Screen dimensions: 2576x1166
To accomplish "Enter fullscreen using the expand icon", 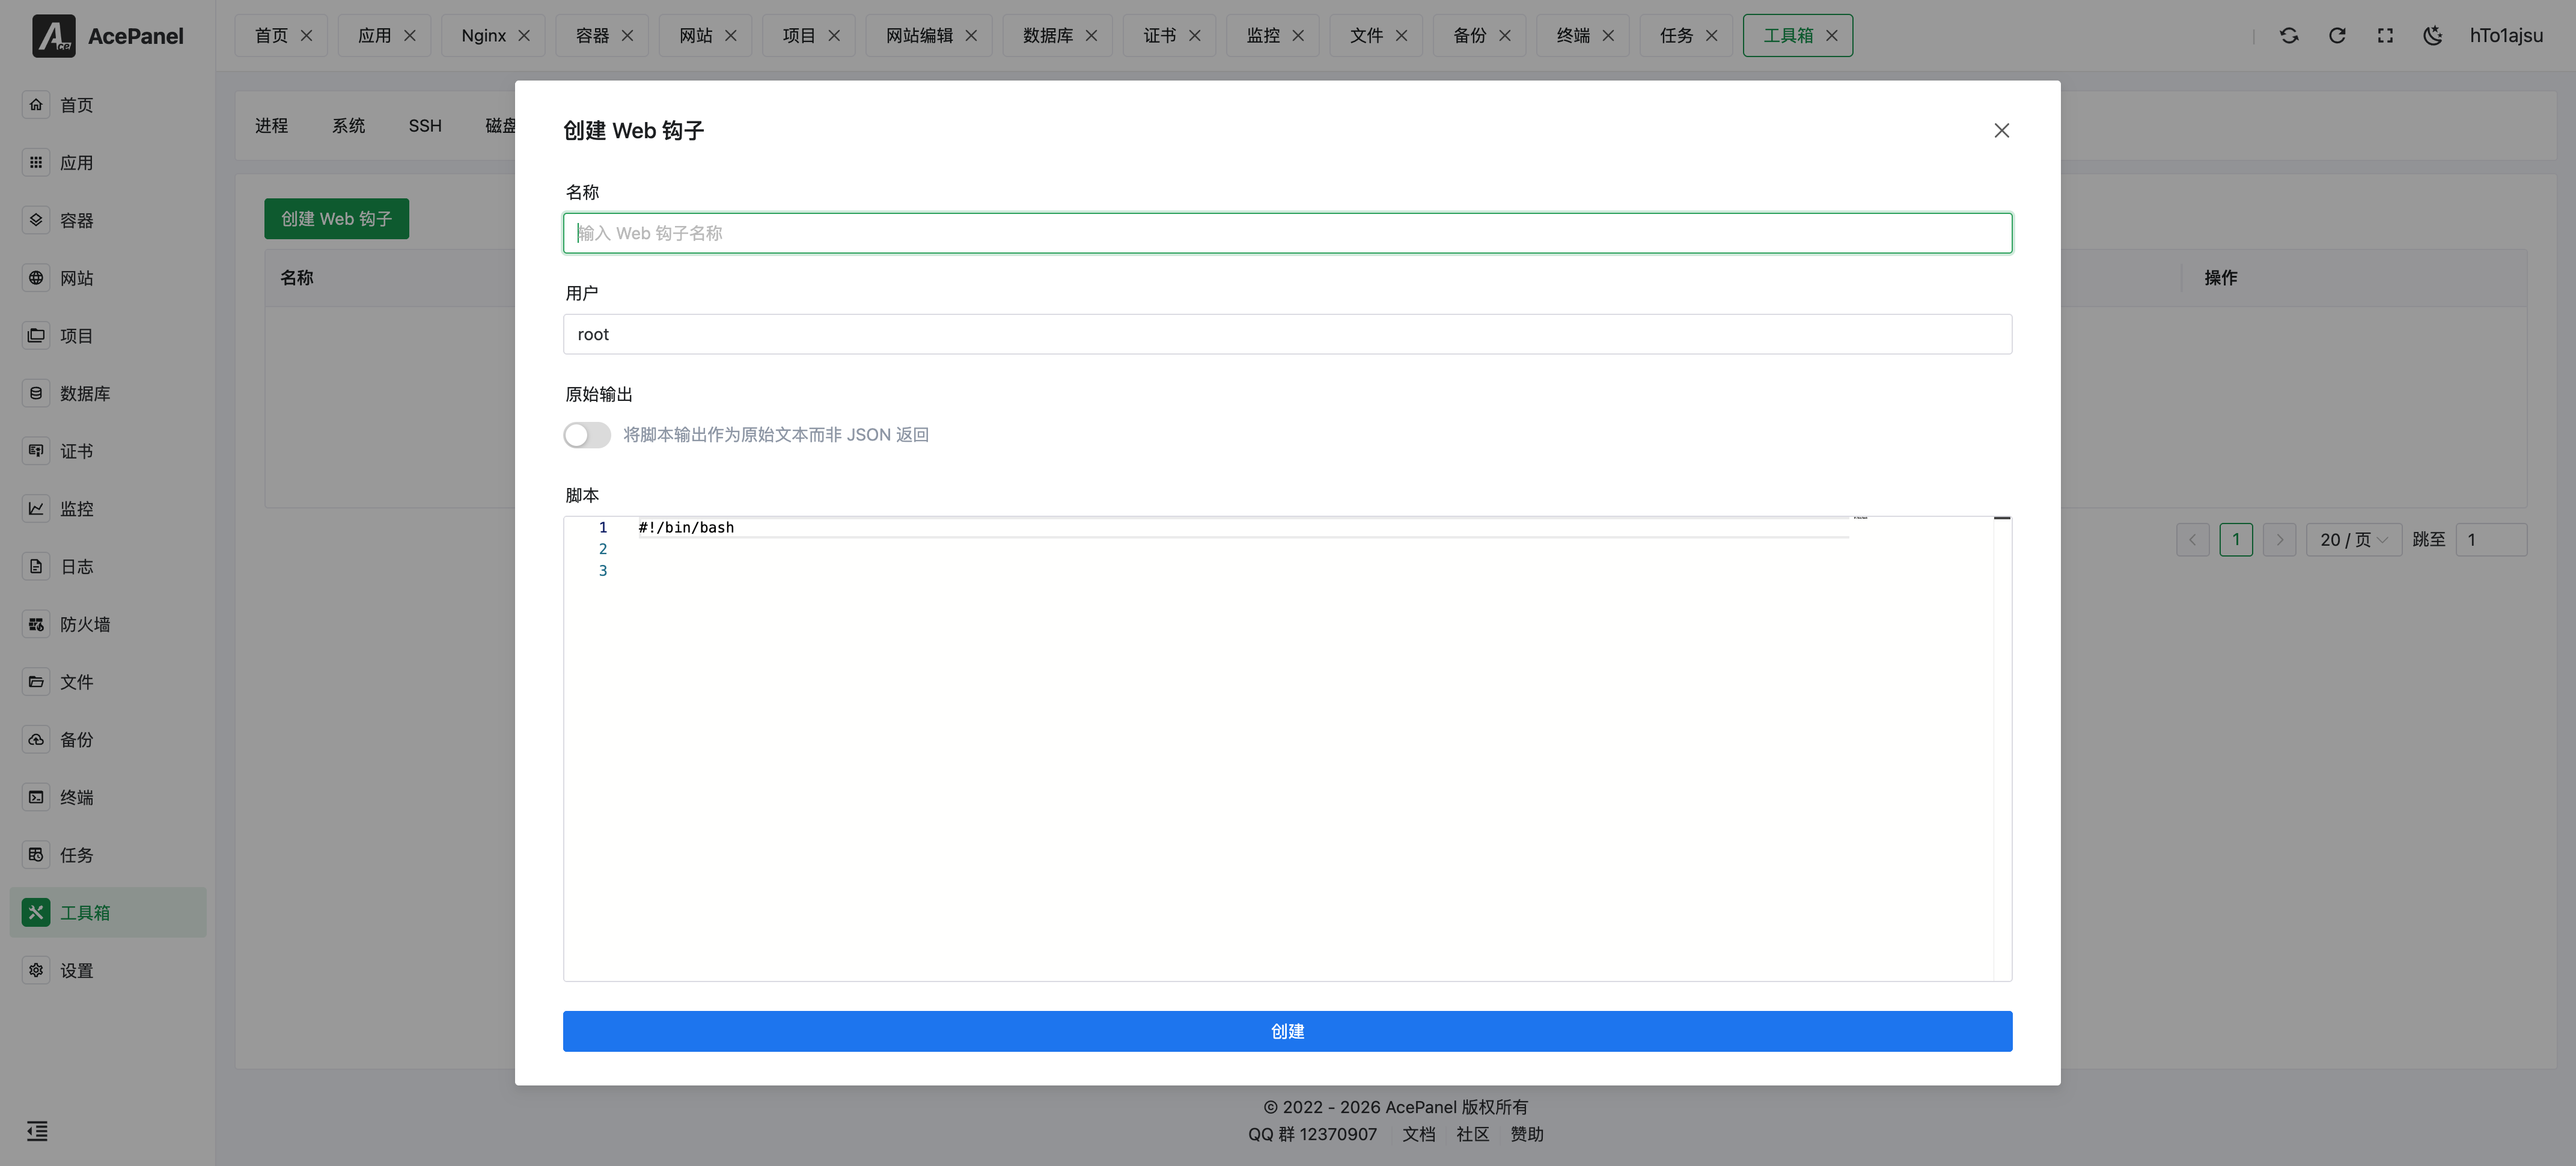I will [2385, 35].
